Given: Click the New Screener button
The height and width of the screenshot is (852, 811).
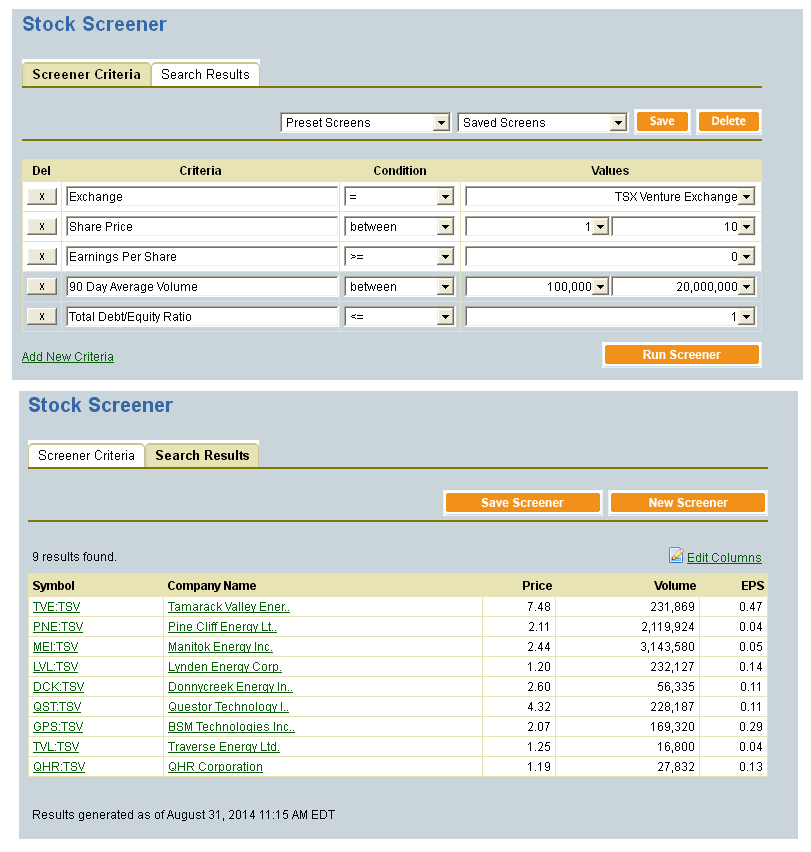Looking at the screenshot, I should click(688, 503).
